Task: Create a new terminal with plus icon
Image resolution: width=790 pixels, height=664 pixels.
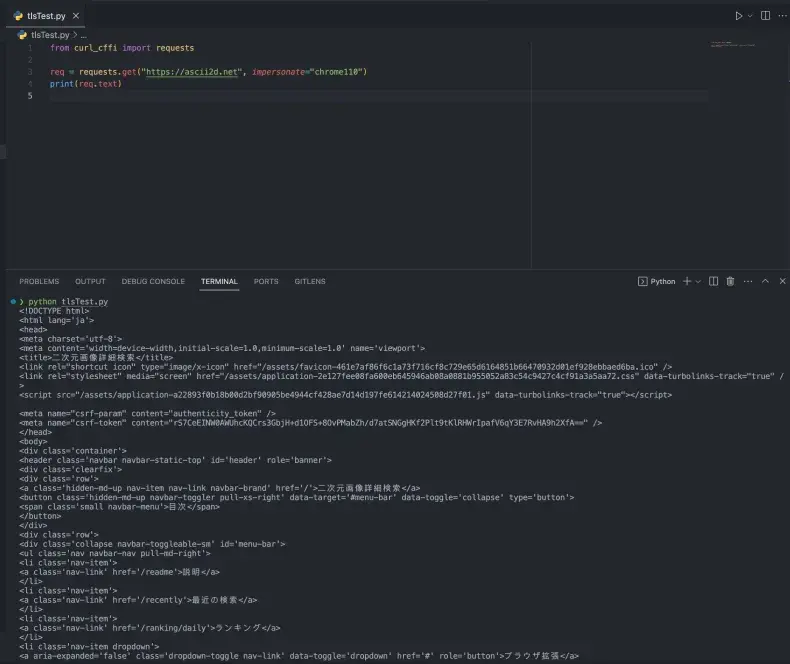Action: tap(687, 282)
